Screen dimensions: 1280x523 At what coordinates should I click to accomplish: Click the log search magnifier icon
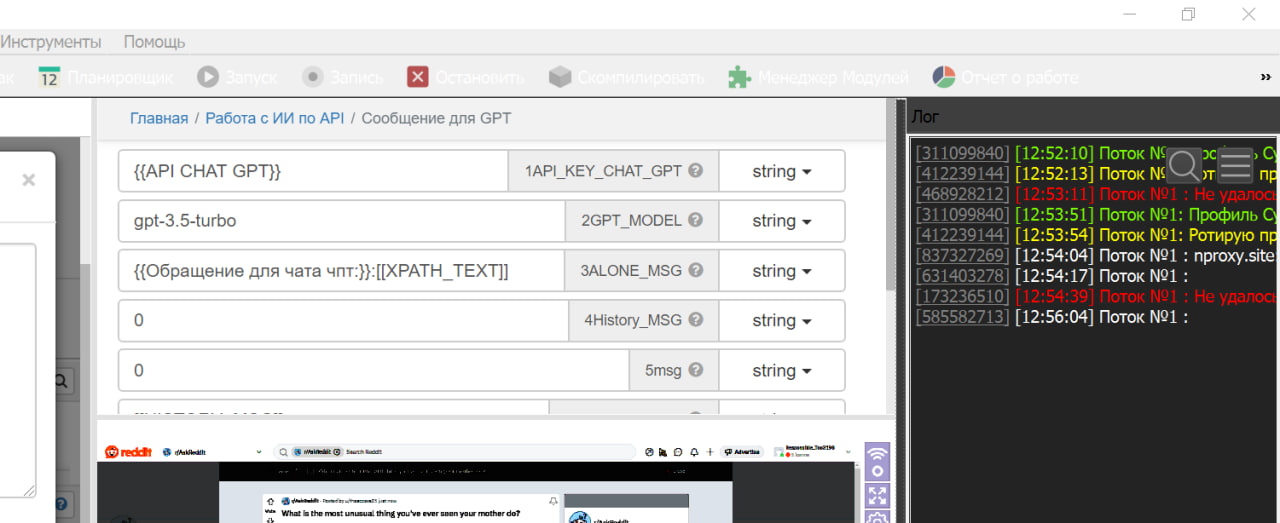pyautogui.click(x=1185, y=165)
